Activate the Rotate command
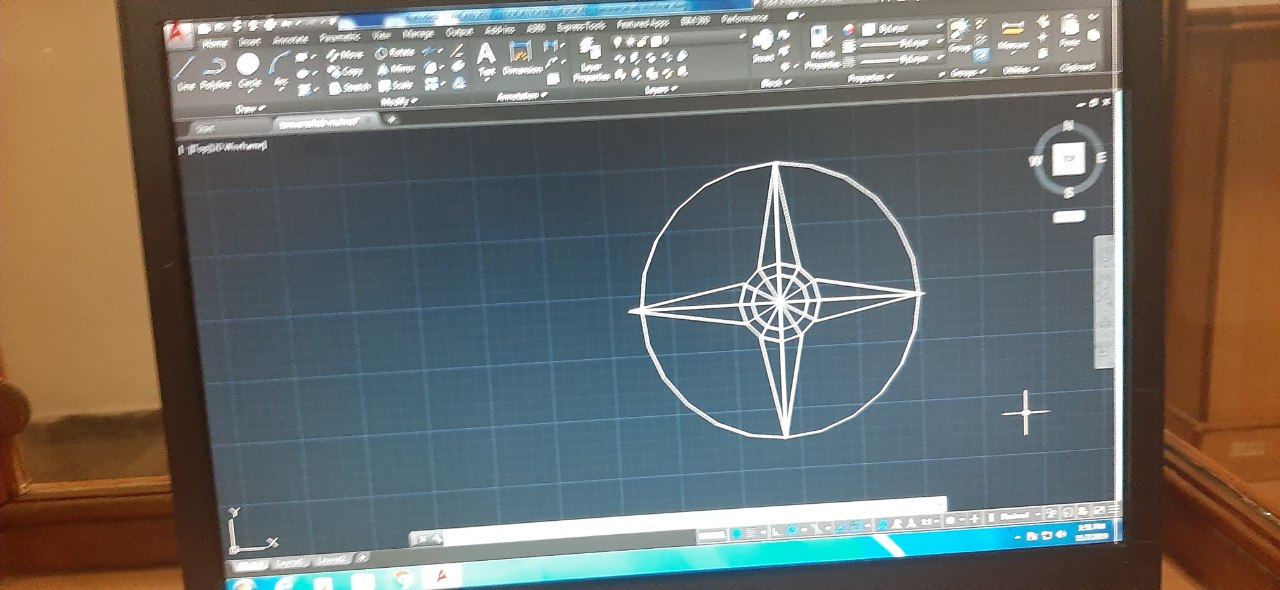1280x590 pixels. pos(396,52)
